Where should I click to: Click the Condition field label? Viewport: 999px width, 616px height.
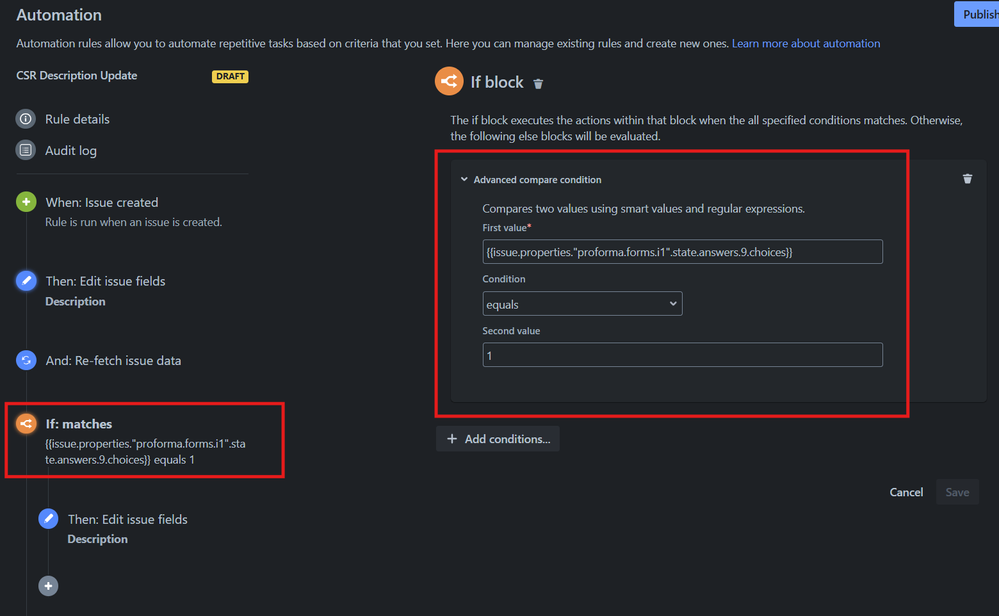504,279
